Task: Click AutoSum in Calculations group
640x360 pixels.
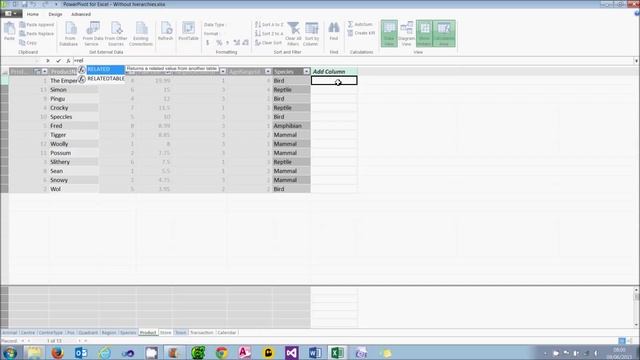Action: (360, 24)
